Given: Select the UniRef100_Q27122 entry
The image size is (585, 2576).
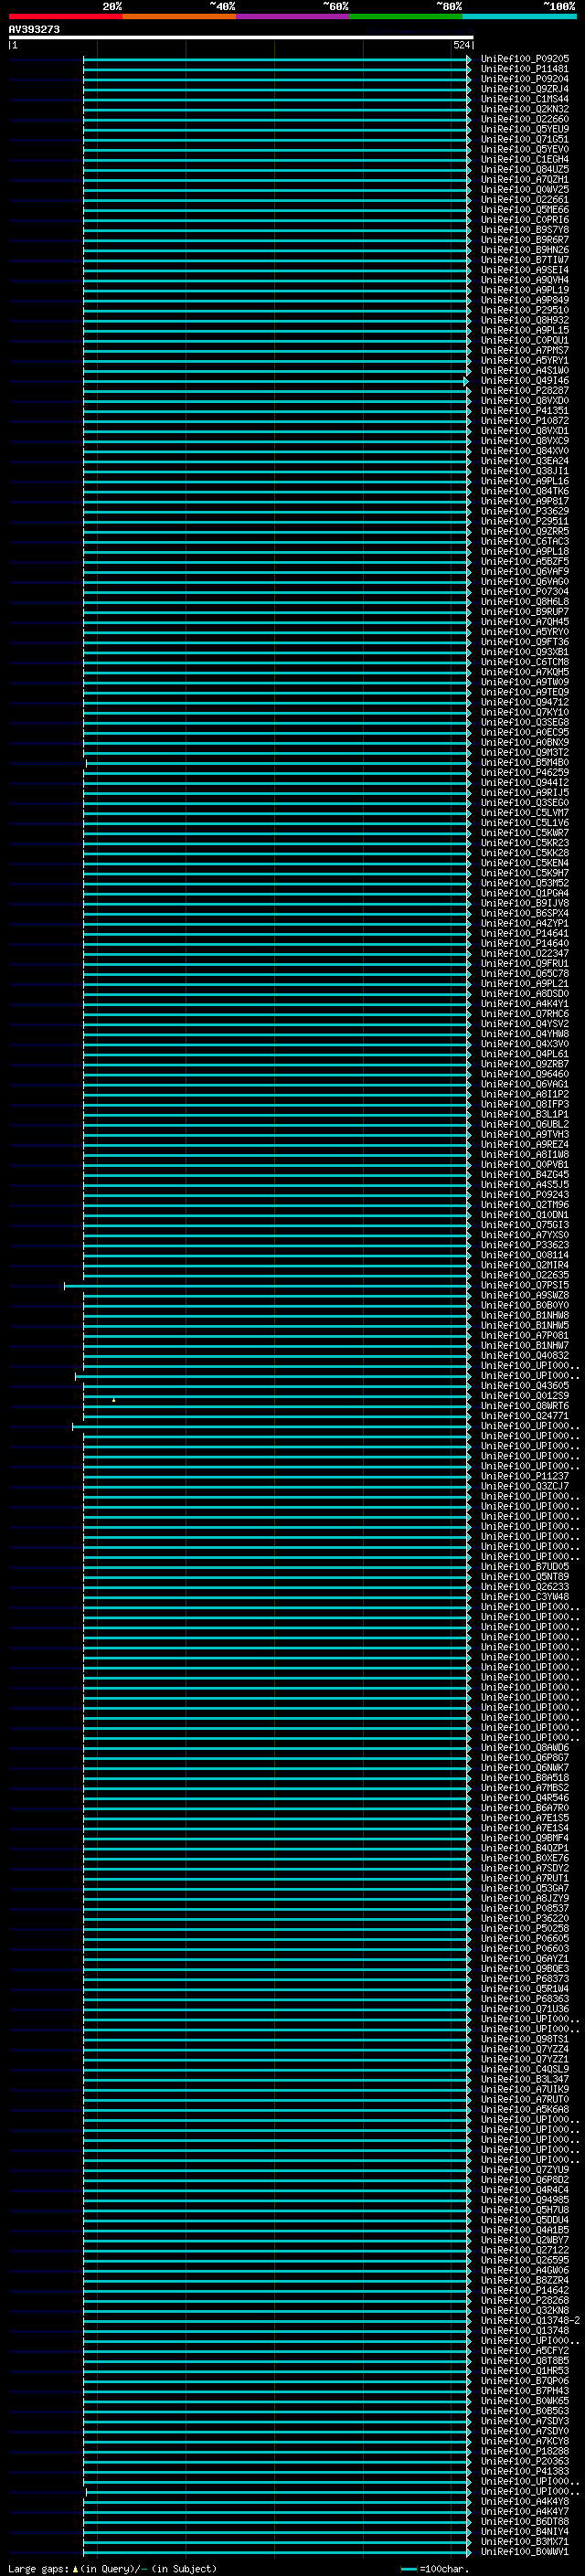Looking at the screenshot, I should 525,2250.
